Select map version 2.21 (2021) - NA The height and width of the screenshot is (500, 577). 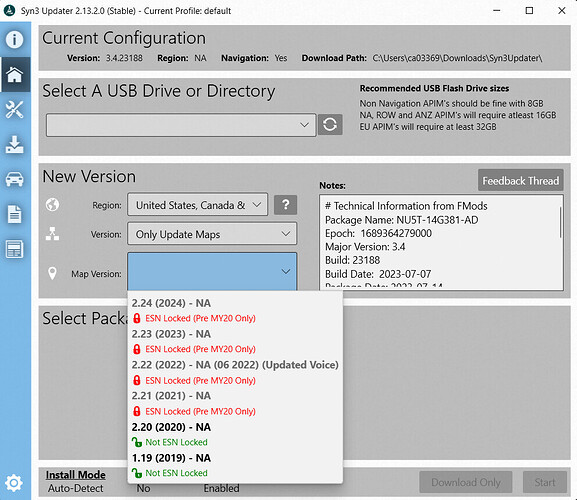click(x=235, y=403)
